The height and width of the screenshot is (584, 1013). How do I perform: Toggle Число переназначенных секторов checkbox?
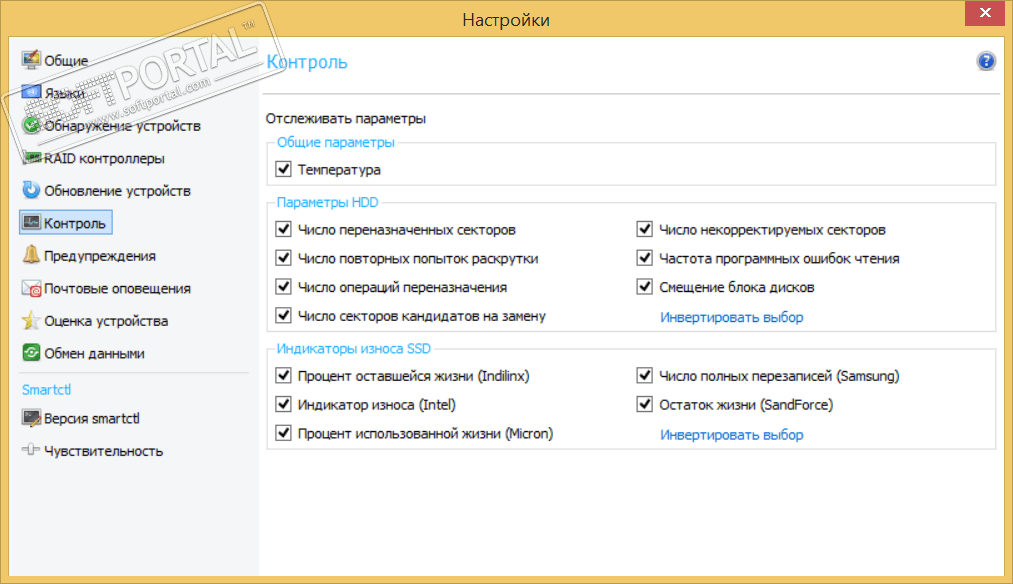[x=284, y=229]
